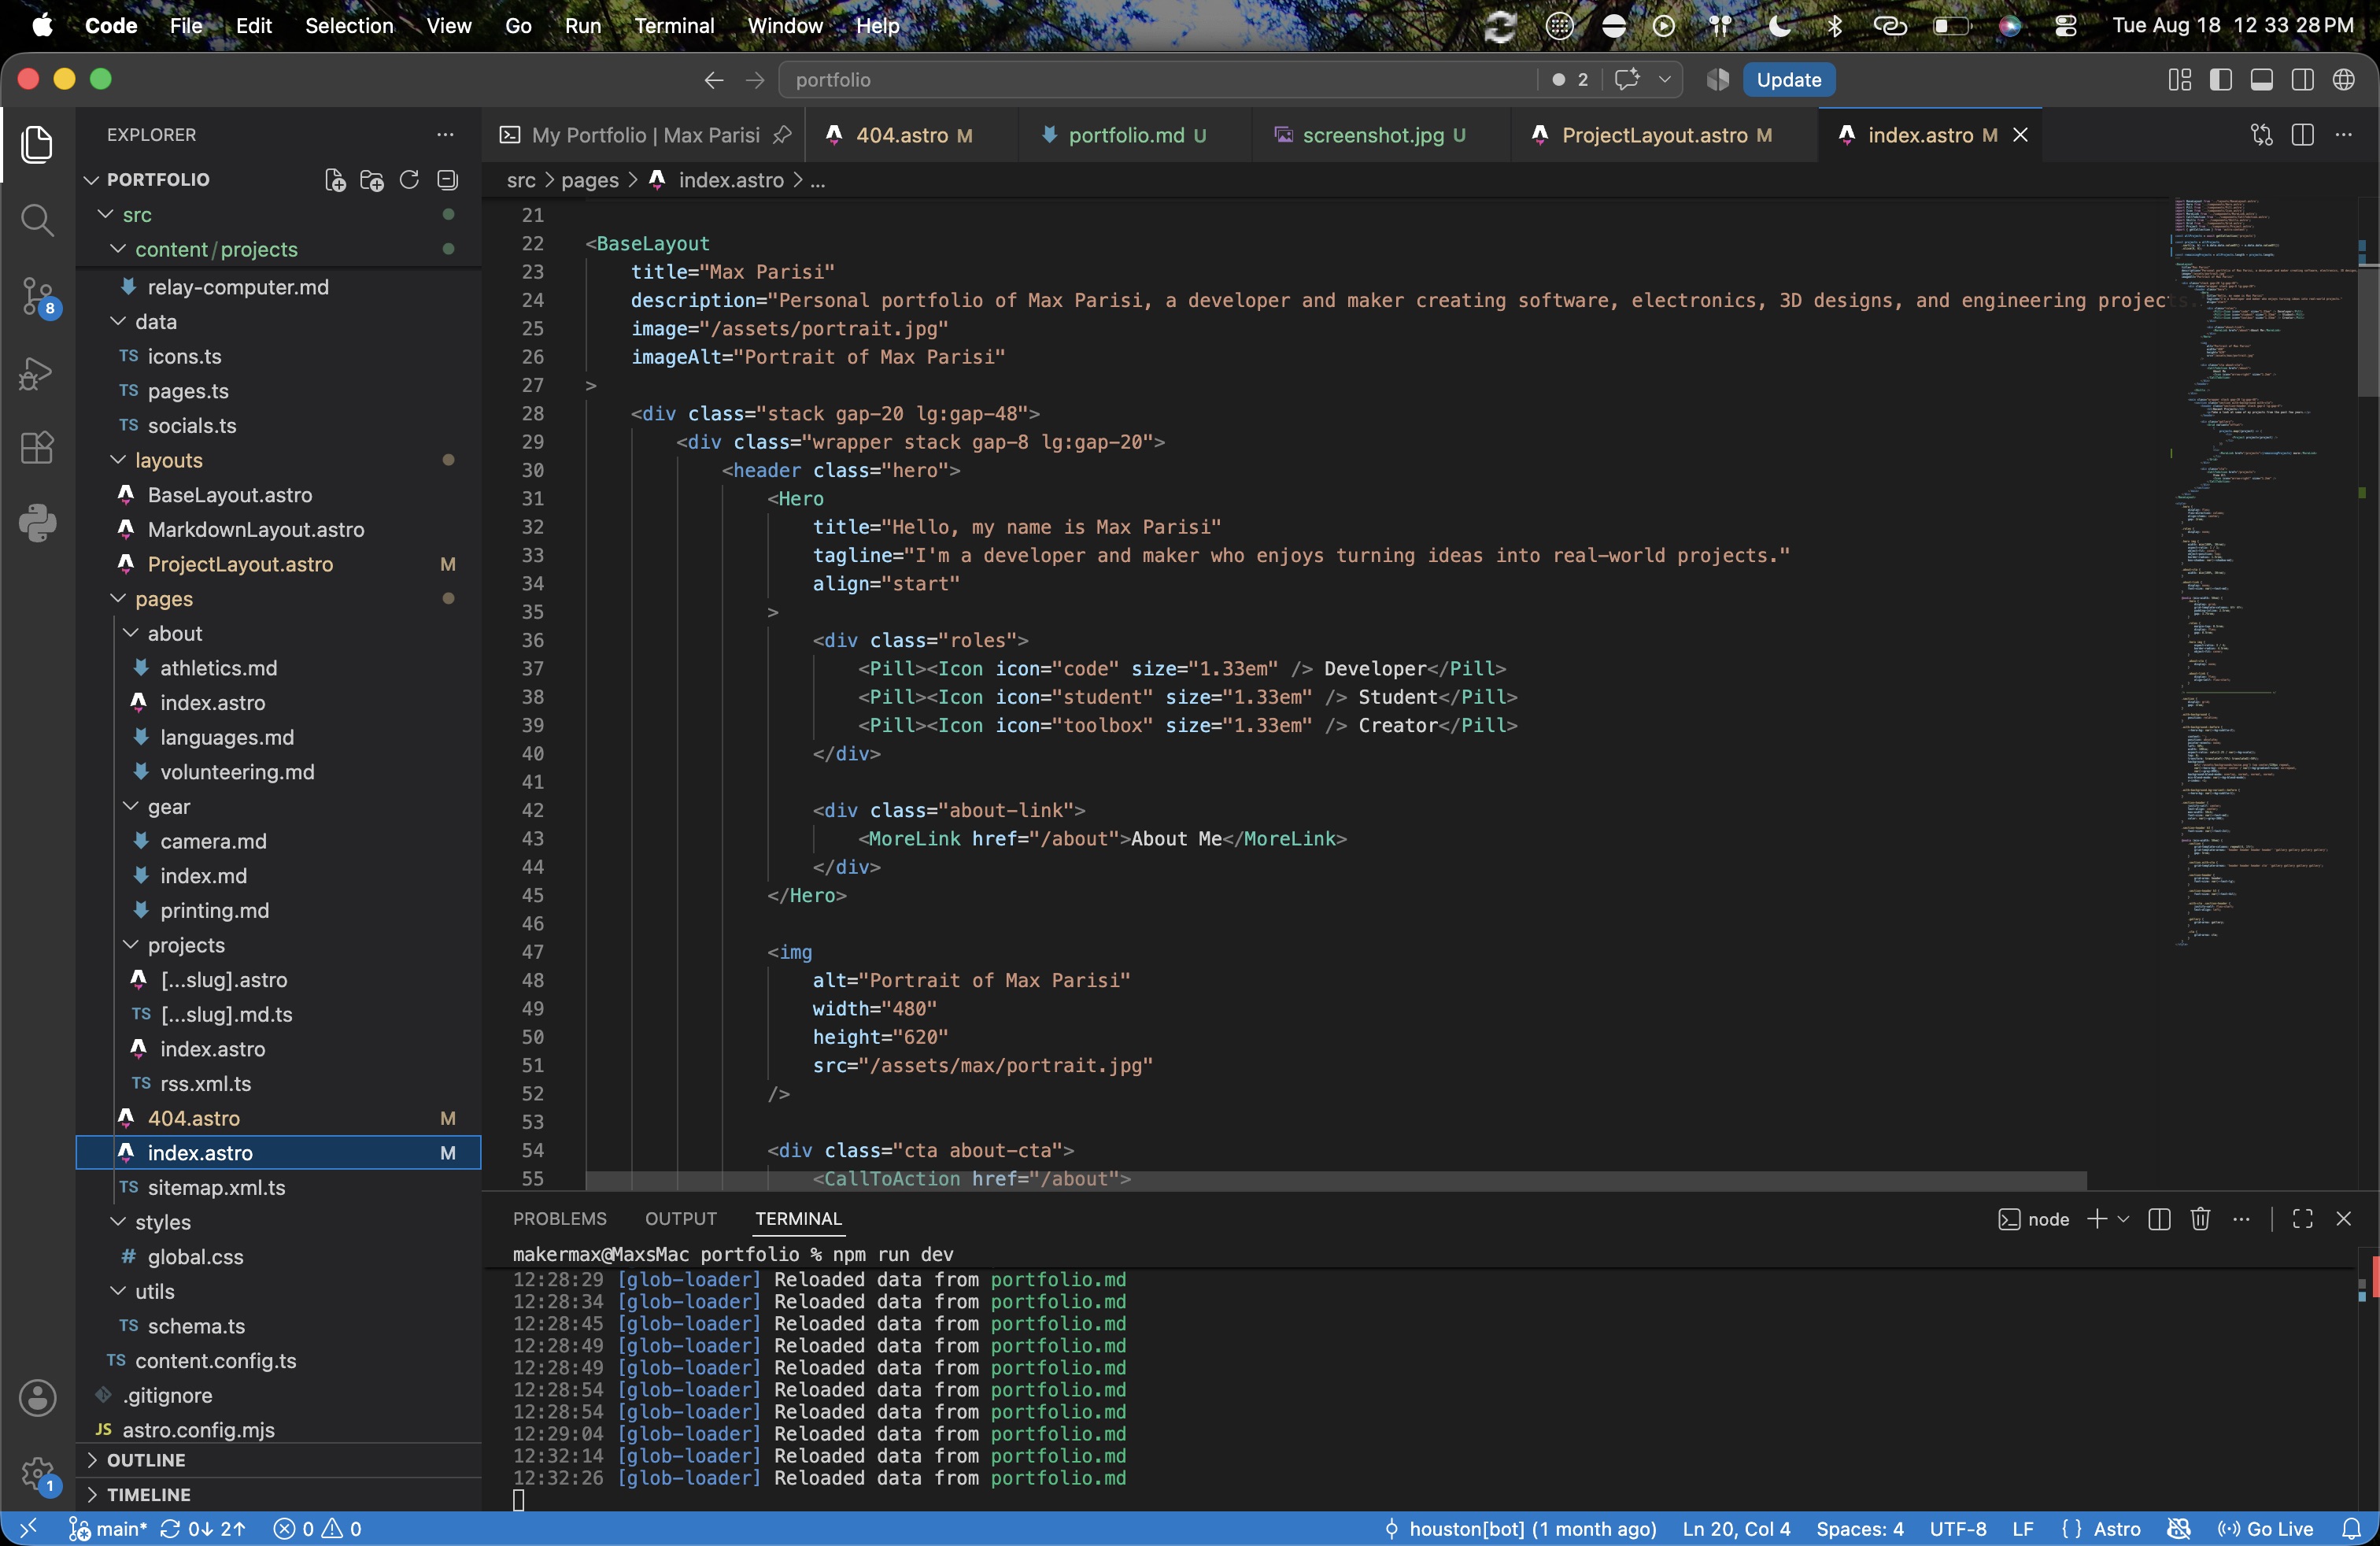Kill the terminal with trash icon

coord(2200,1219)
